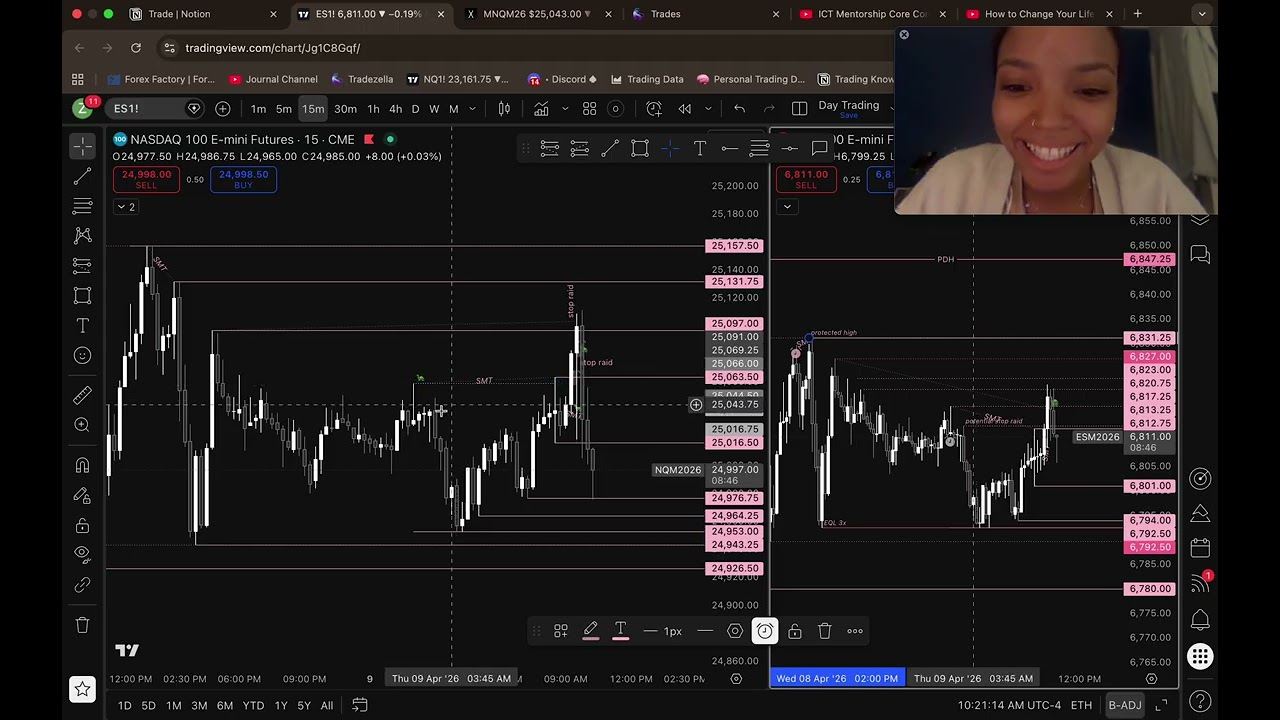Viewport: 1280px width, 720px height.
Task: Open the line style selector in drawing toolbar
Action: click(x=705, y=631)
